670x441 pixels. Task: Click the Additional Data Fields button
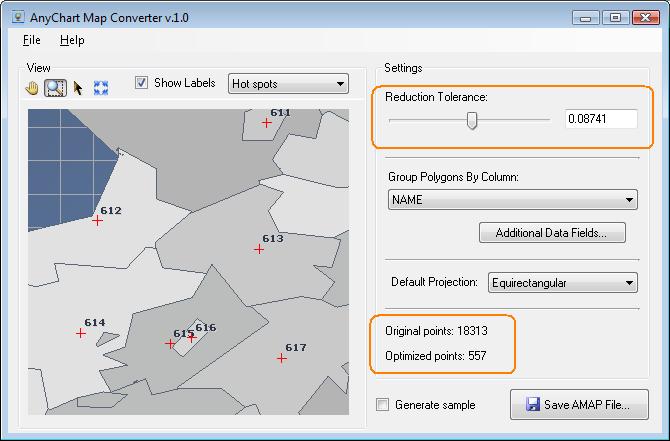click(x=559, y=233)
